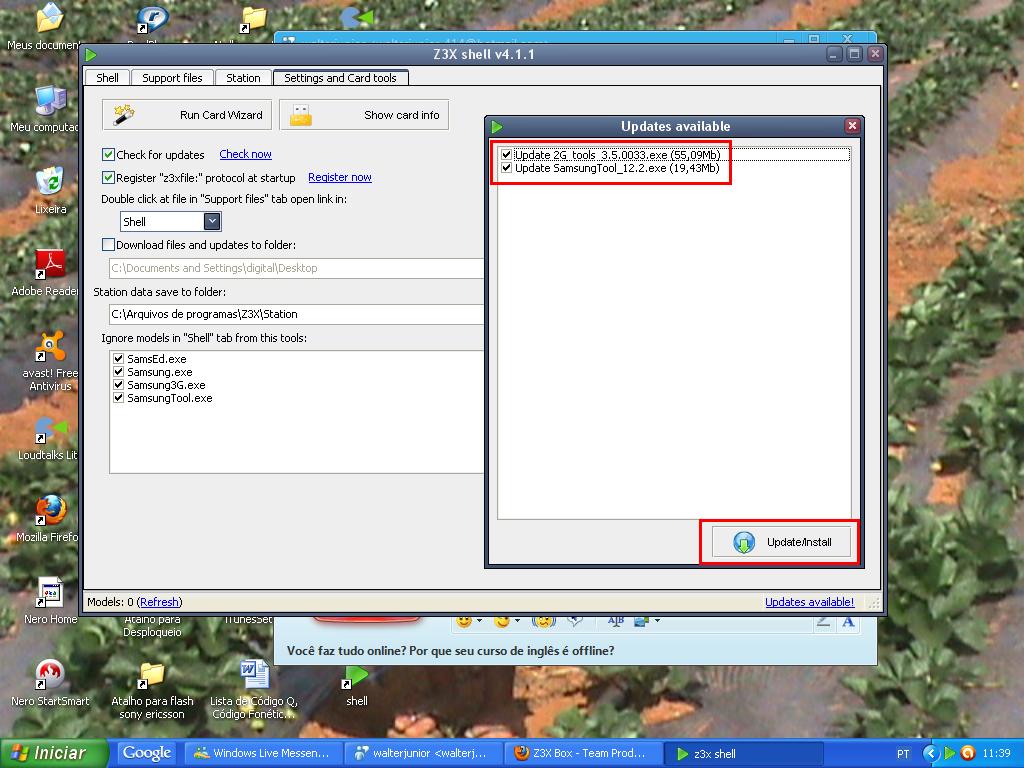This screenshot has height=768, width=1024.
Task: Enable Download files and updates to folder
Action: click(x=108, y=245)
